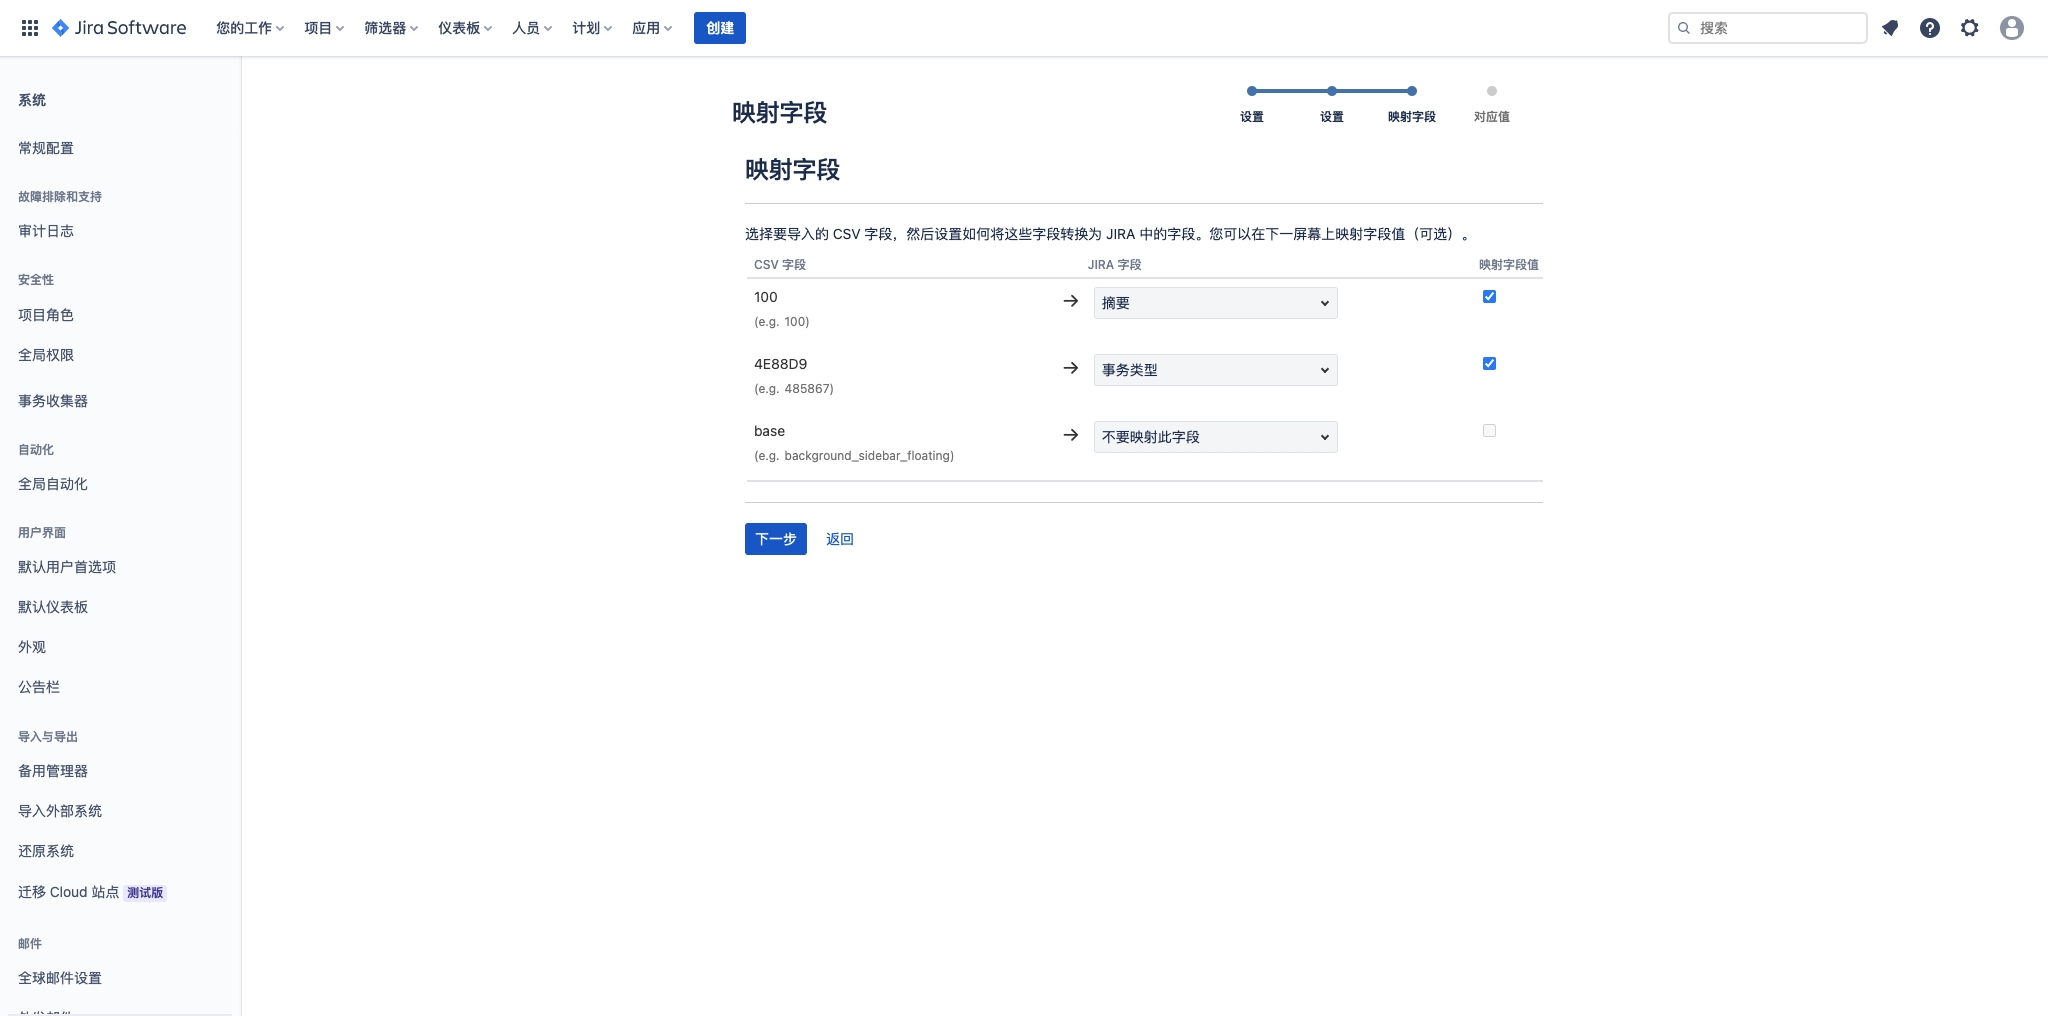Open the settings gear icon
This screenshot has height=1016, width=2048.
pyautogui.click(x=1970, y=28)
